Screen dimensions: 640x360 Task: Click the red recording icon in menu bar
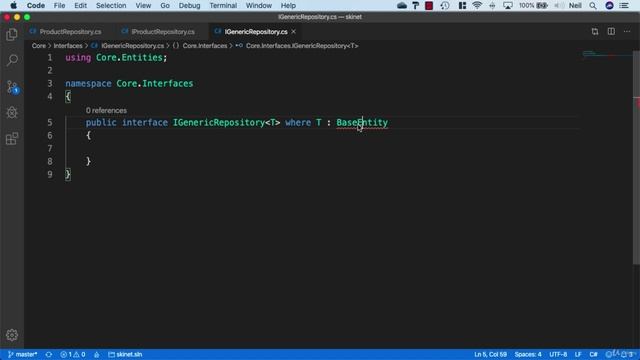(429, 5)
